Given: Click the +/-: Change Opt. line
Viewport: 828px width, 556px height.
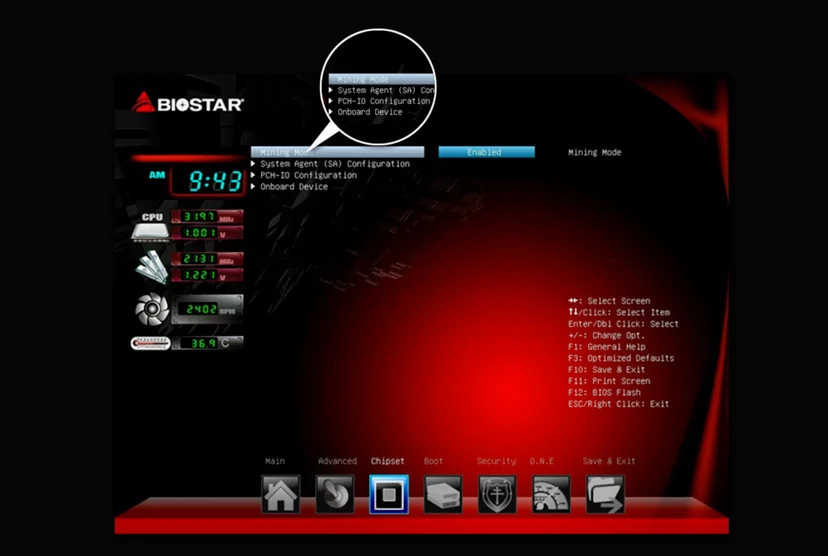Looking at the screenshot, I should click(607, 335).
